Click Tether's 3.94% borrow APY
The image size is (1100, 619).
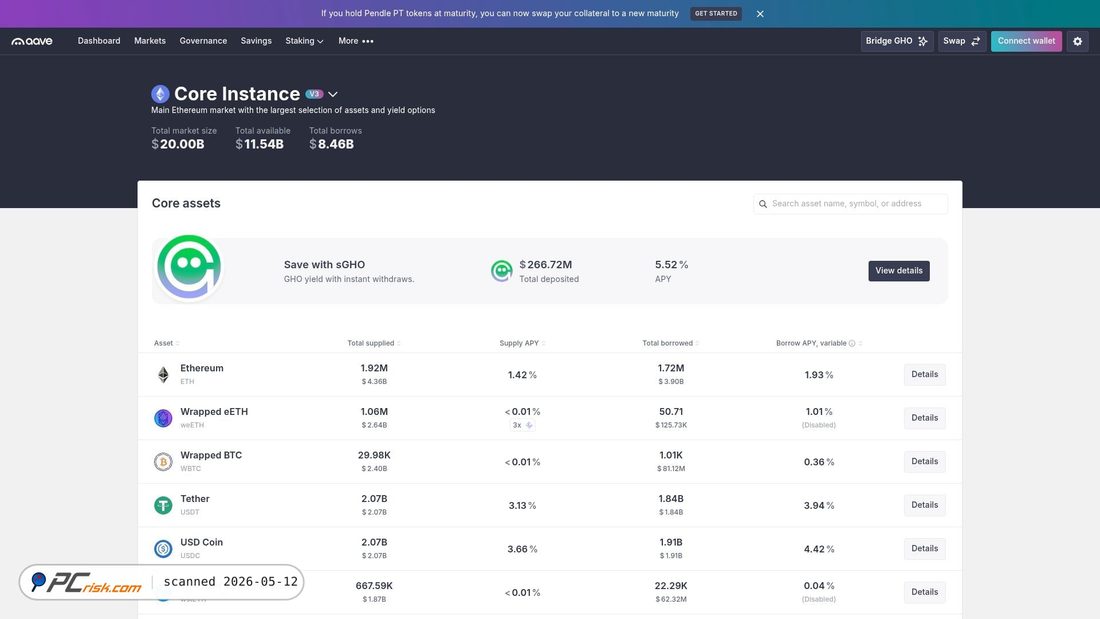pos(819,506)
